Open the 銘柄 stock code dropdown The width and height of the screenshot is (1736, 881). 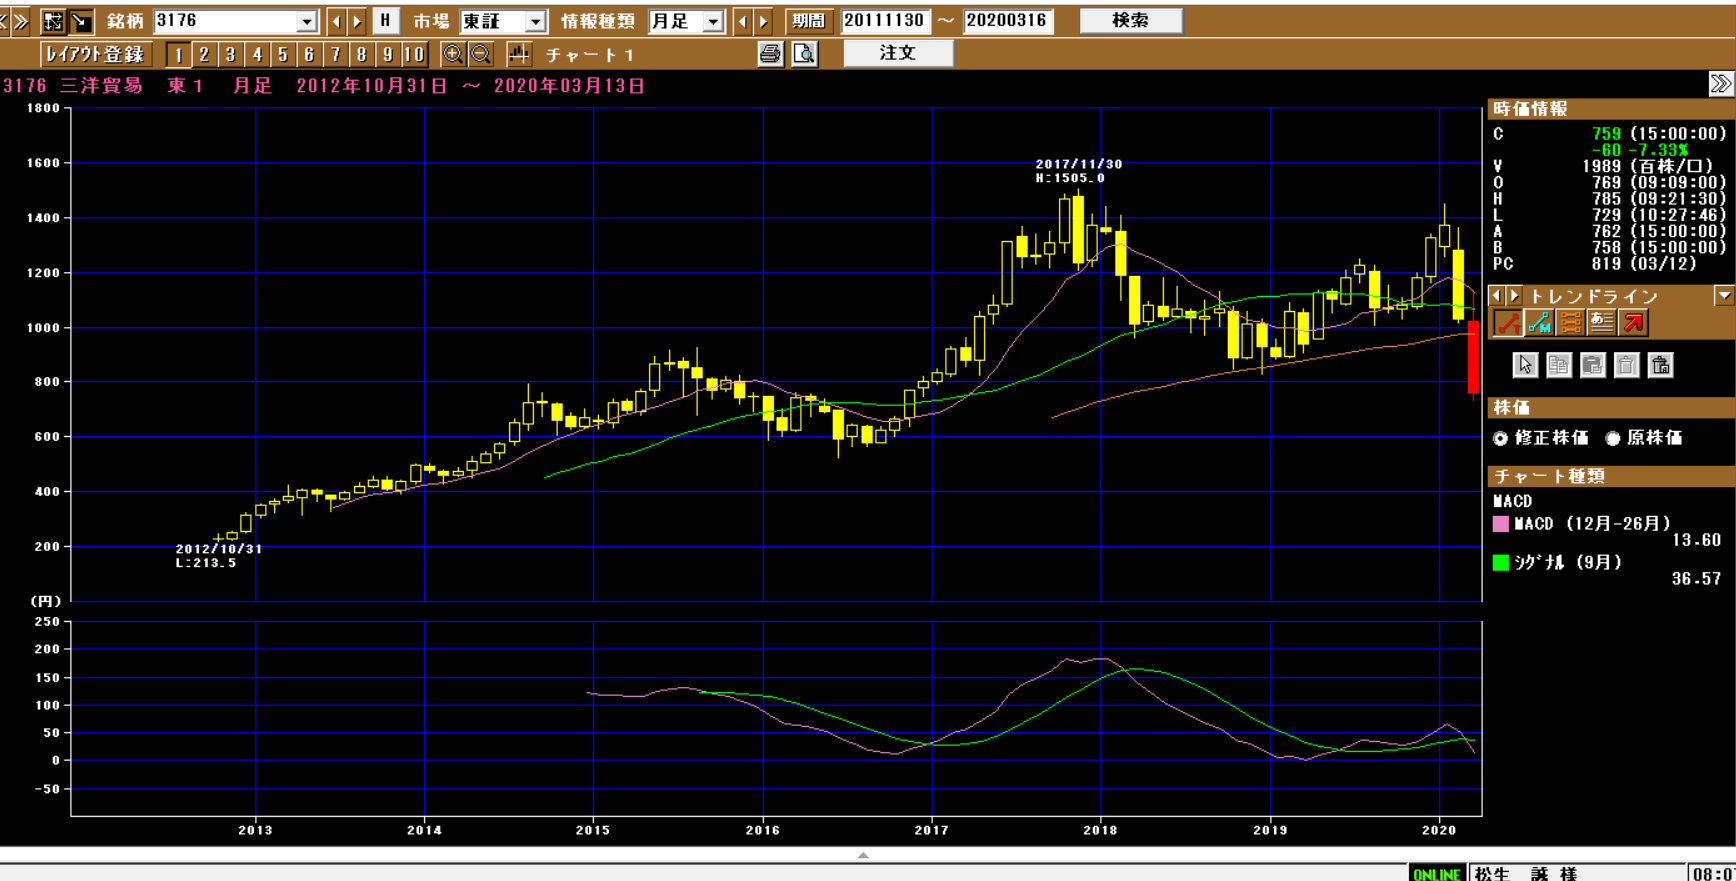(x=307, y=22)
